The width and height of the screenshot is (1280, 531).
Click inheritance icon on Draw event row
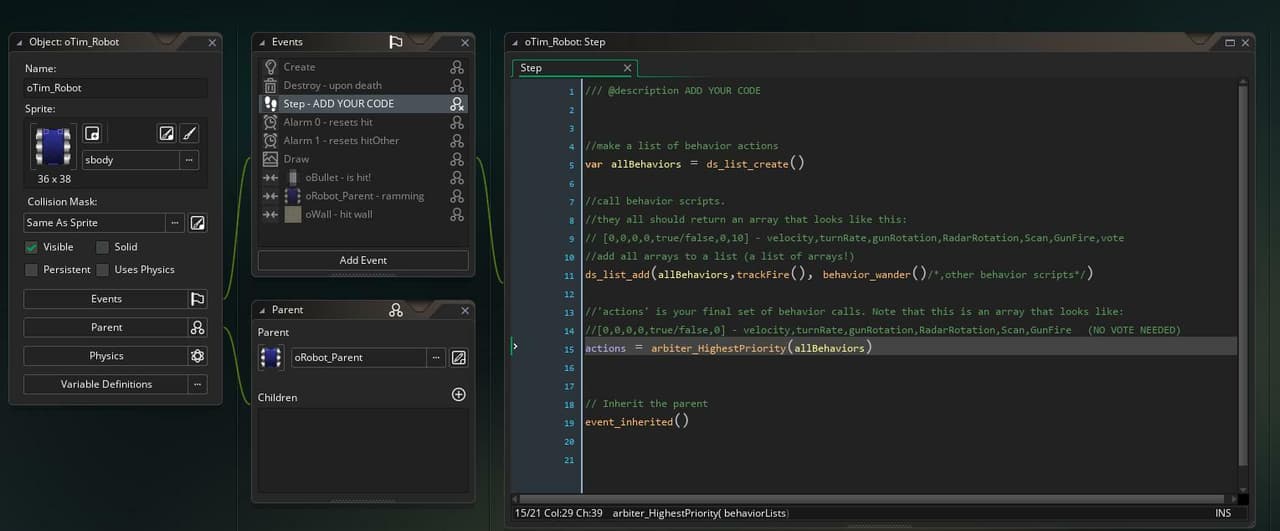457,159
